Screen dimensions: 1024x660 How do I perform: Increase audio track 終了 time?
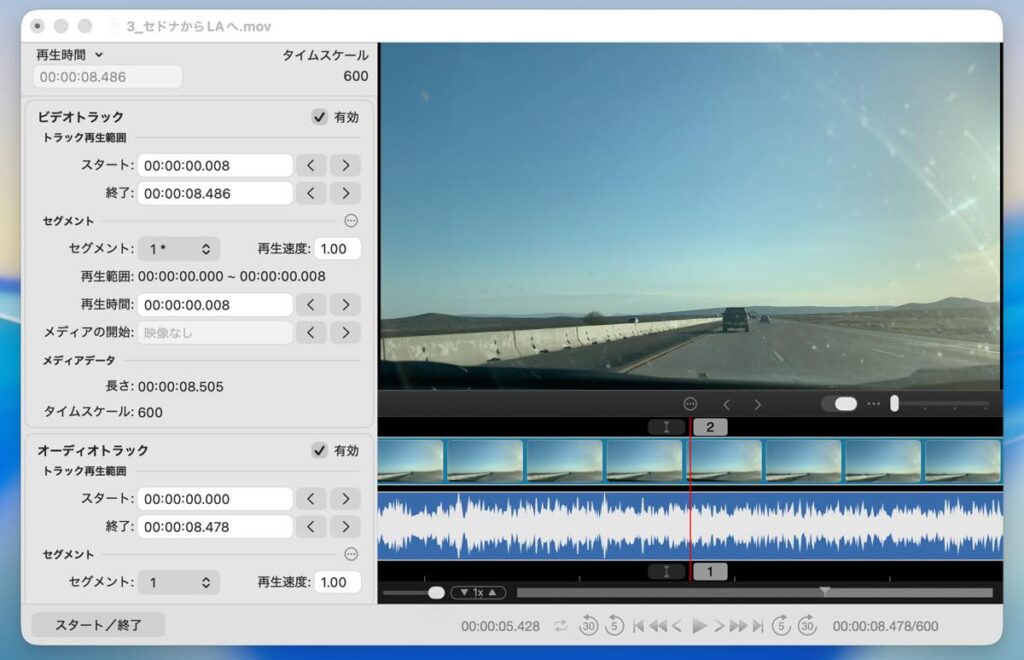click(x=345, y=527)
